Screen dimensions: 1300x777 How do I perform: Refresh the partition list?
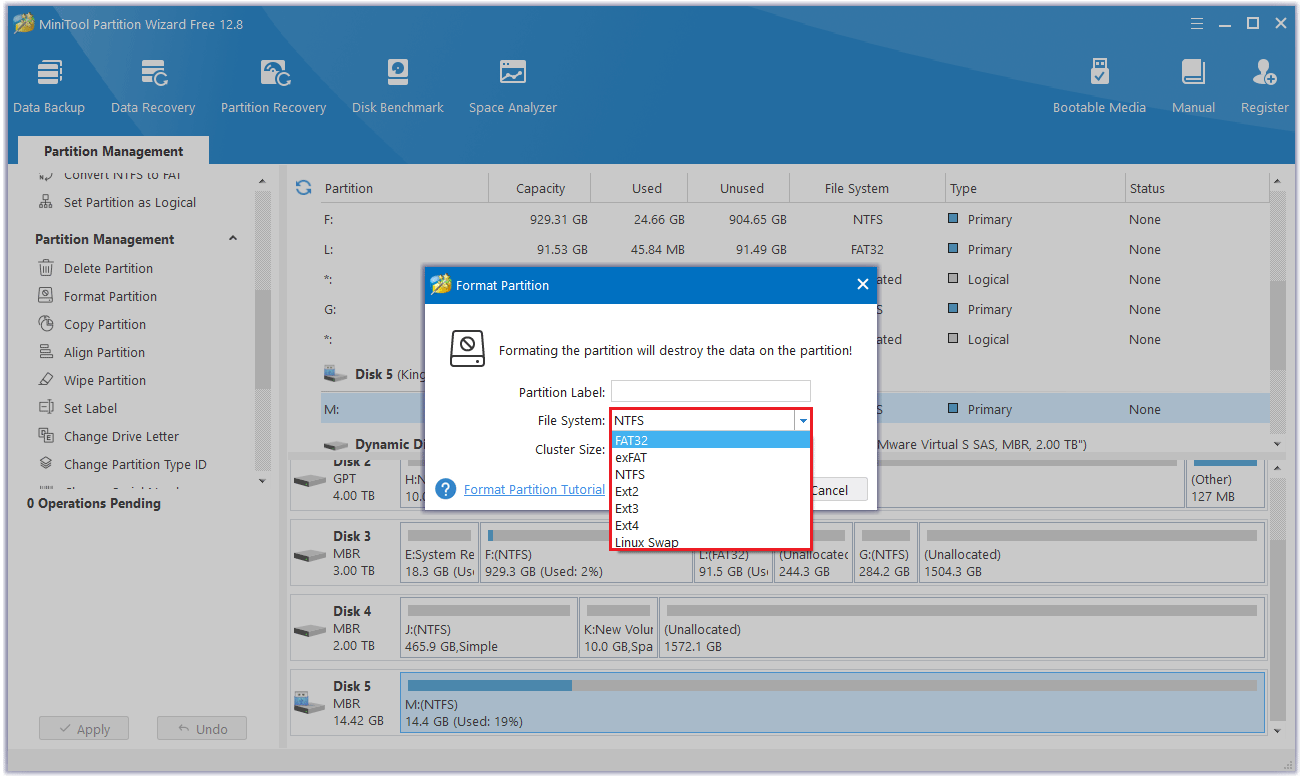(304, 187)
